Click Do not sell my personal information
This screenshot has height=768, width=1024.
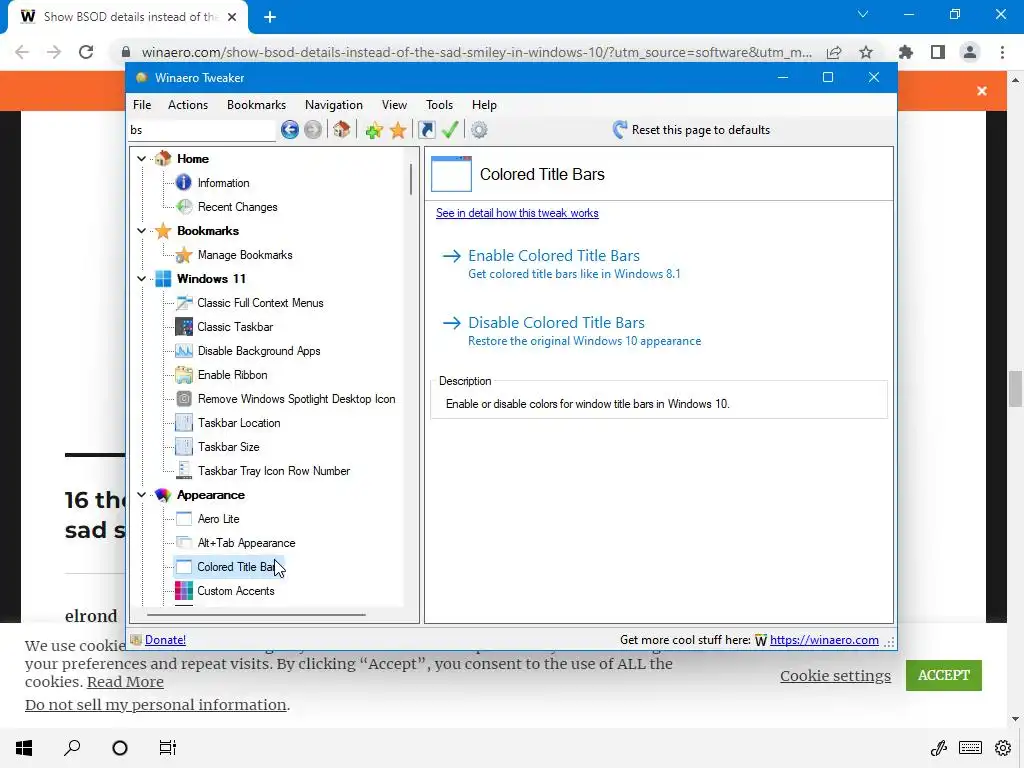pos(155,705)
